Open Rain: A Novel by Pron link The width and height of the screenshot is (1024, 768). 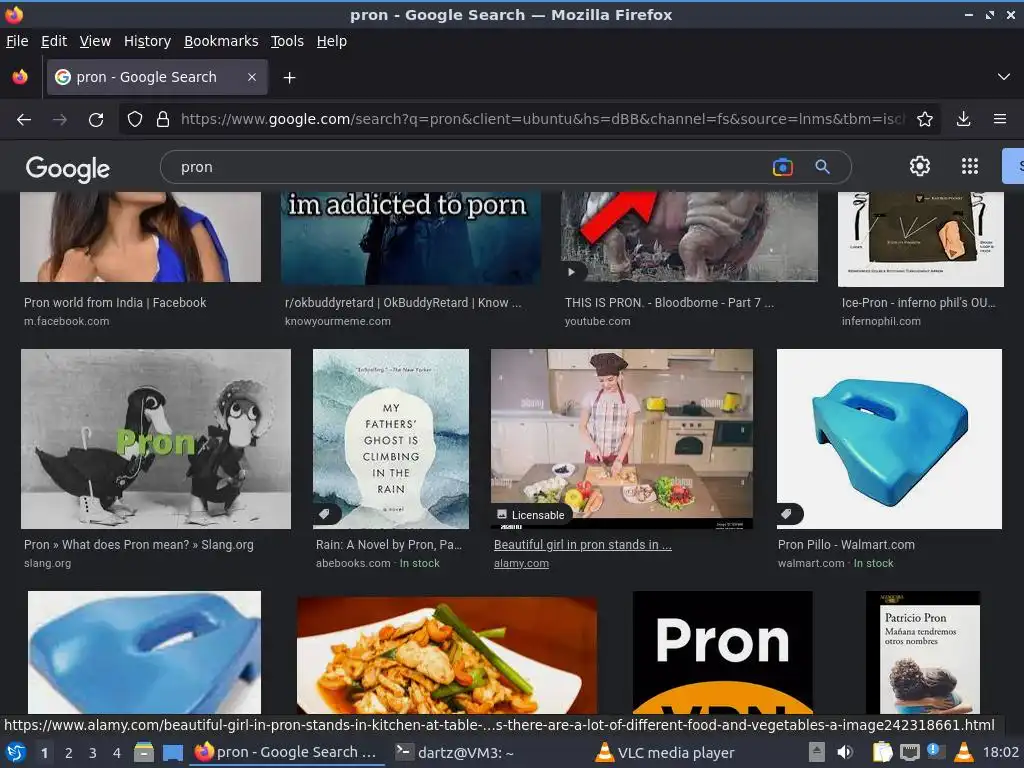click(x=389, y=545)
